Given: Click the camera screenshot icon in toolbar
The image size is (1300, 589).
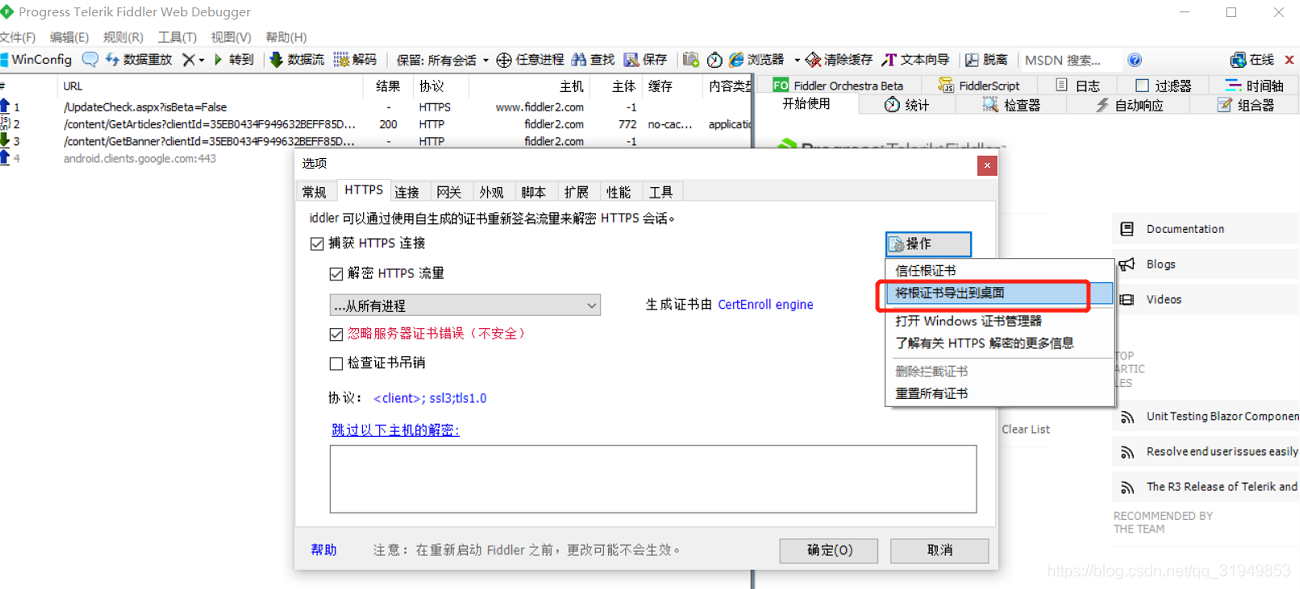Looking at the screenshot, I should [690, 60].
